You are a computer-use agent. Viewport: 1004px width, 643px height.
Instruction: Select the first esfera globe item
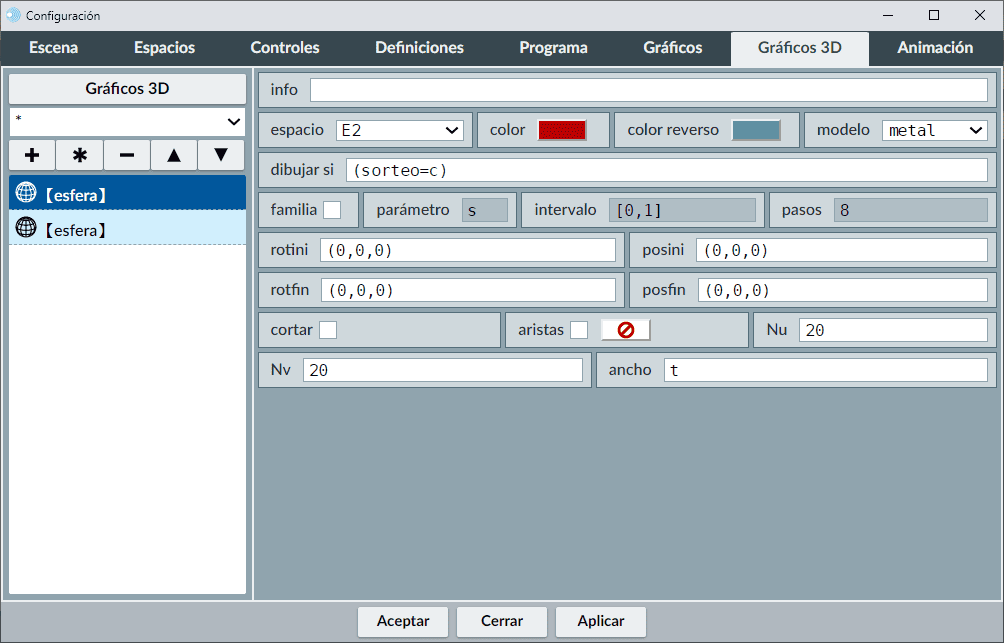pos(127,194)
